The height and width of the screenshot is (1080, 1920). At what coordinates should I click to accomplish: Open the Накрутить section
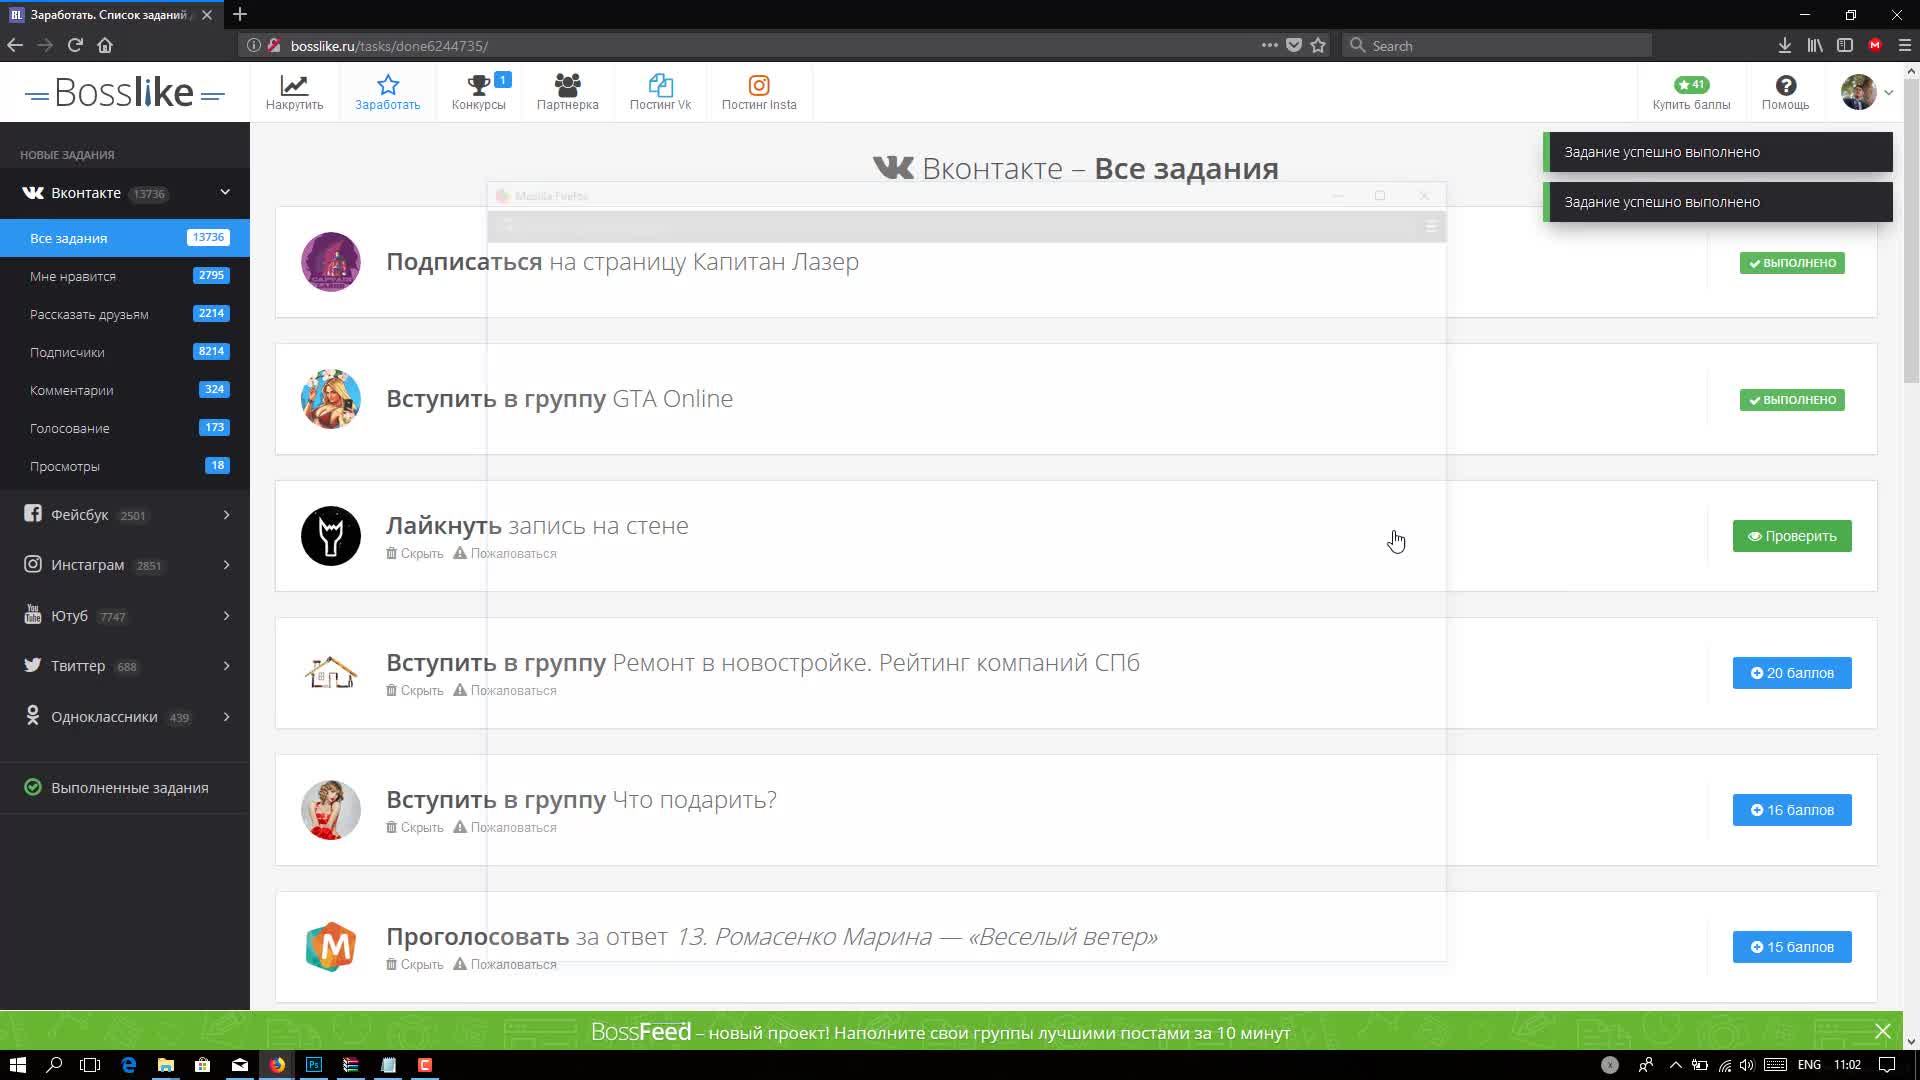(294, 92)
